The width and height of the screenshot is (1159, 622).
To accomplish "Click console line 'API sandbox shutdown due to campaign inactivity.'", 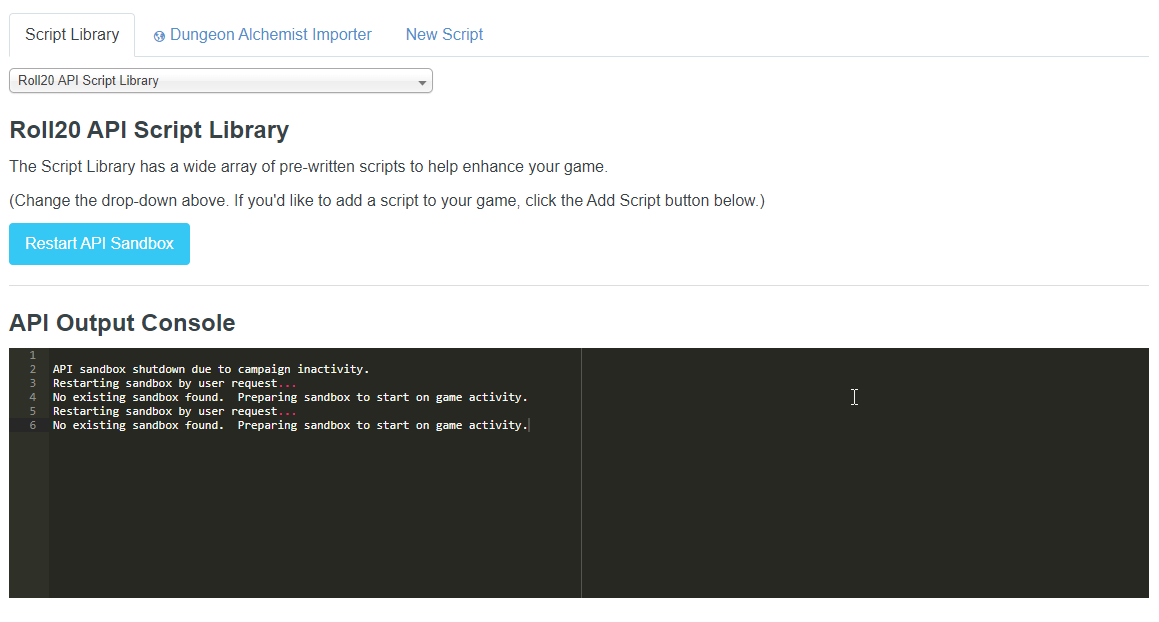I will 211,369.
